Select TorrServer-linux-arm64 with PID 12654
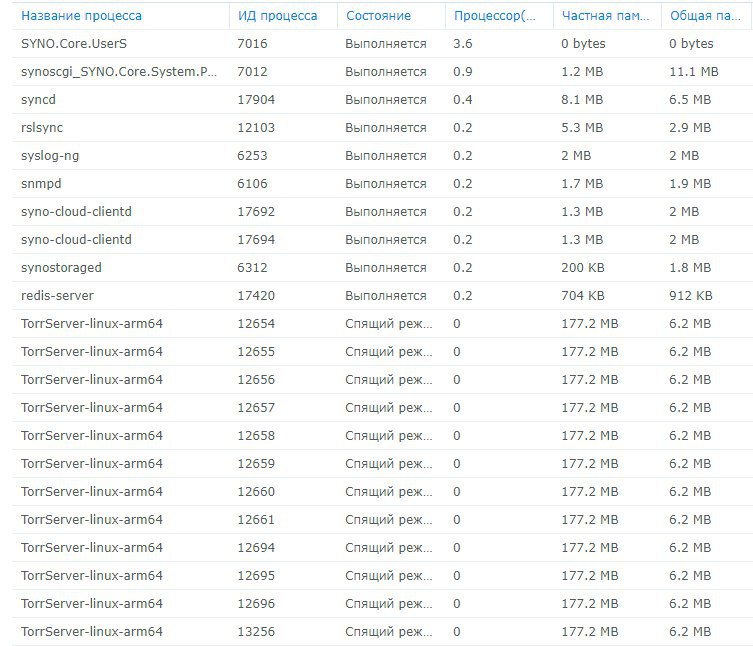The height and width of the screenshot is (646, 753). [x=92, y=323]
